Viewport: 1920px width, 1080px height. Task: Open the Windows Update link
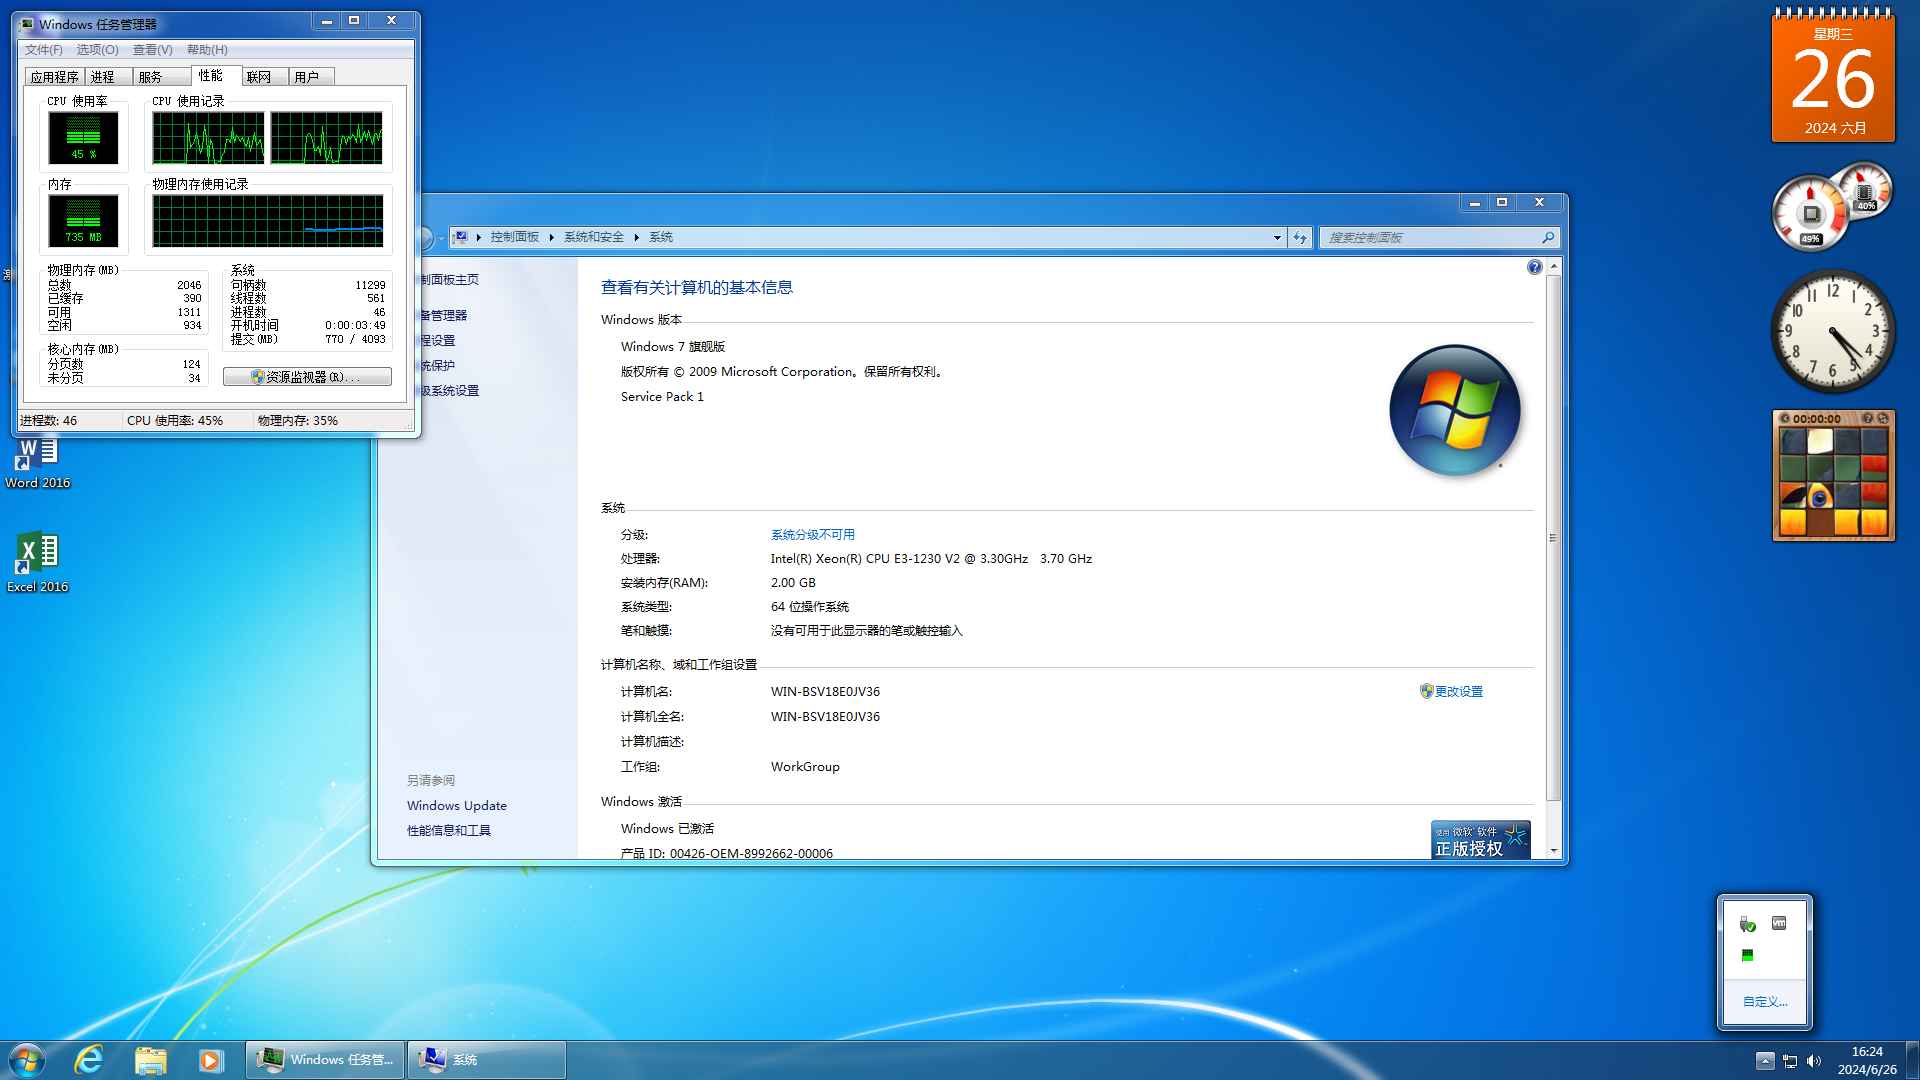click(456, 805)
